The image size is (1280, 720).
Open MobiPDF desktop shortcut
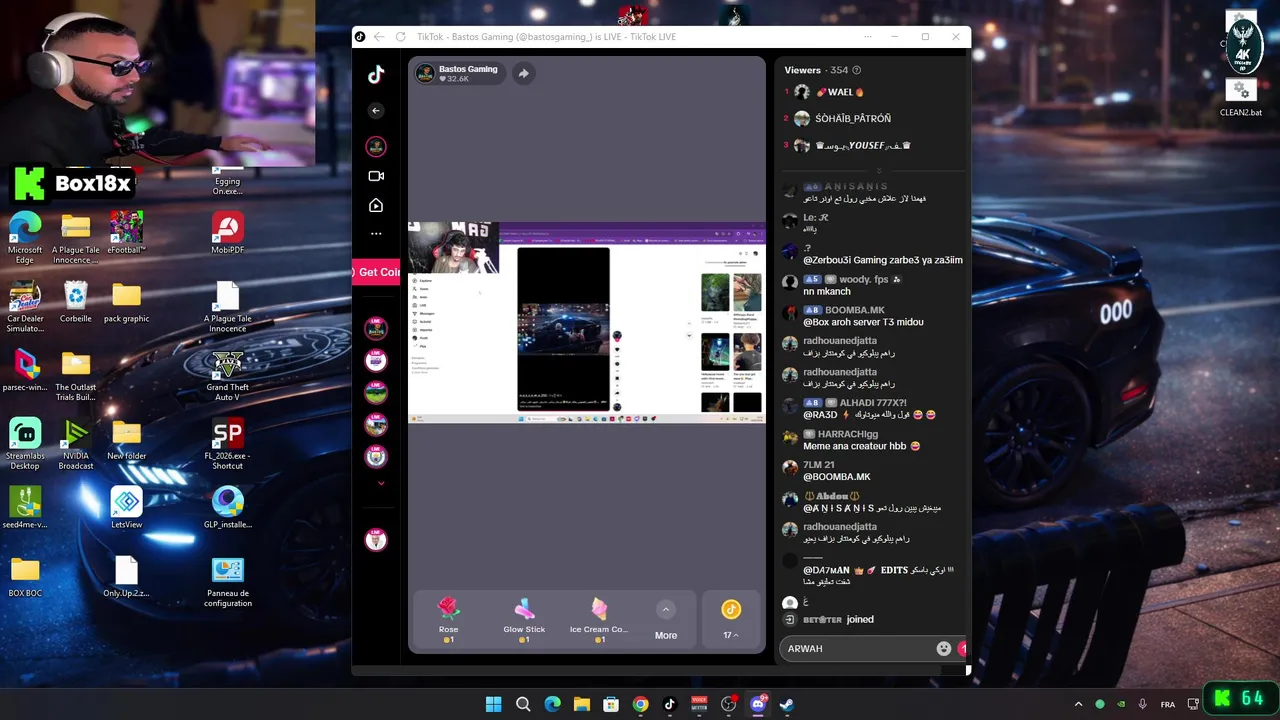228,232
